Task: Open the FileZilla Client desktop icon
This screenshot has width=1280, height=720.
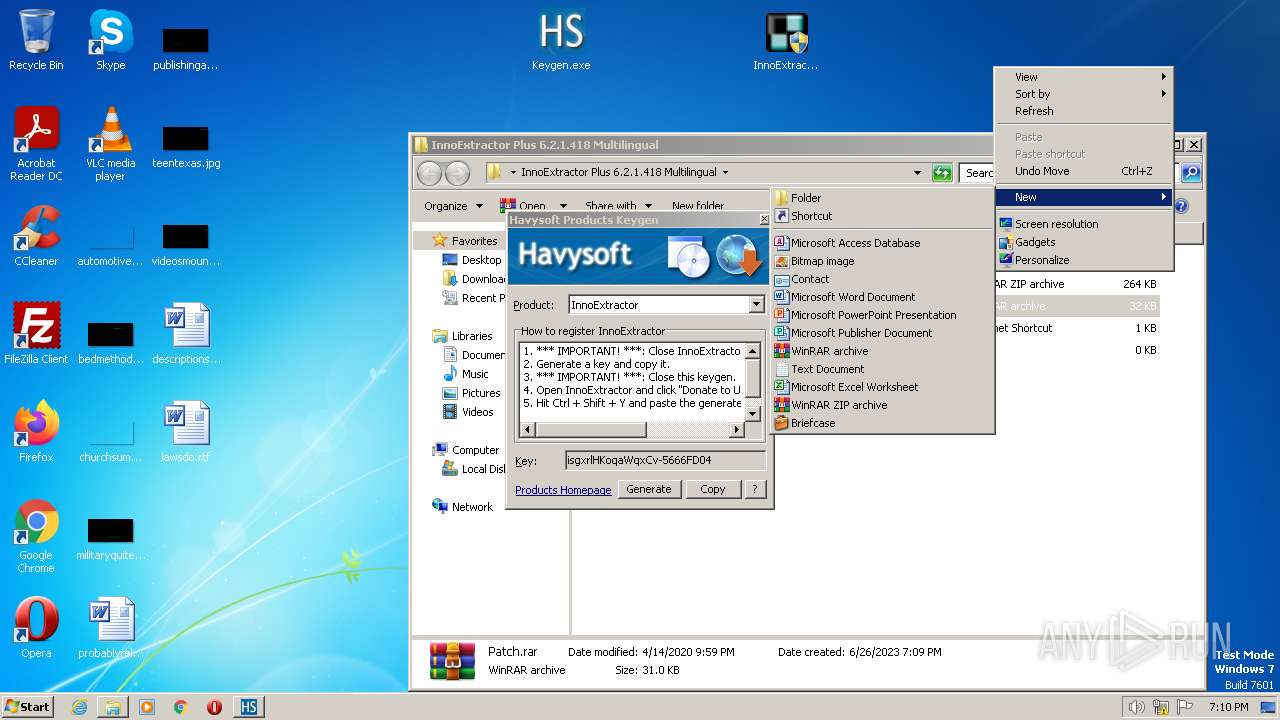Action: [x=36, y=334]
